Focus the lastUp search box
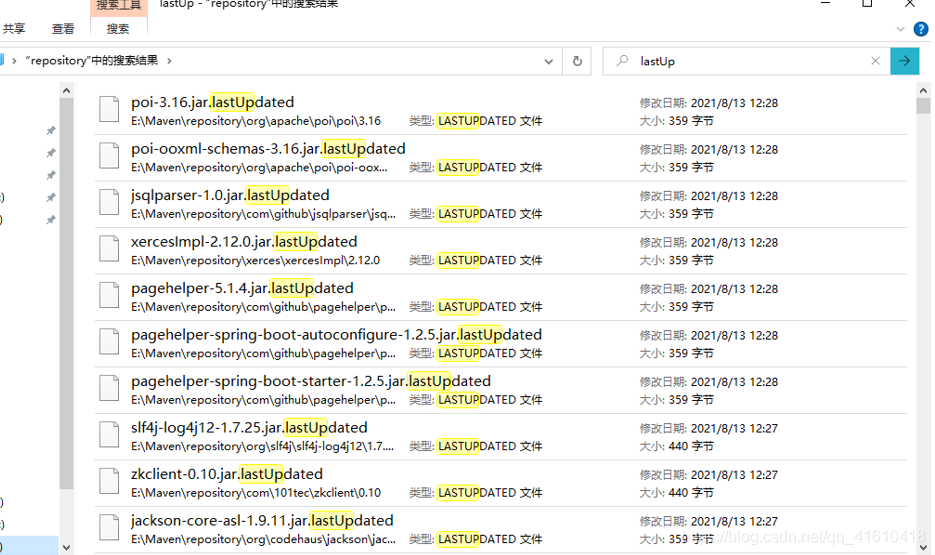The image size is (935, 555). click(x=747, y=61)
